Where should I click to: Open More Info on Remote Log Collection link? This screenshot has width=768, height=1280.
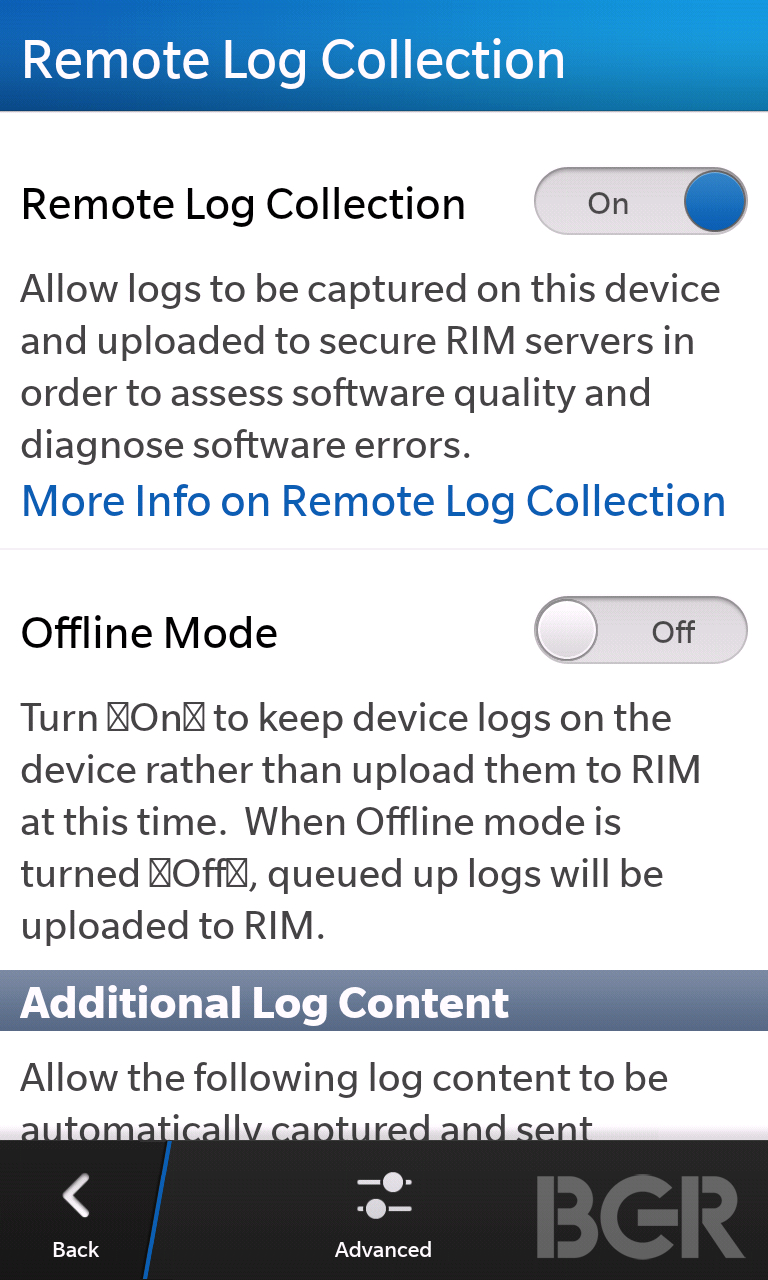(373, 500)
